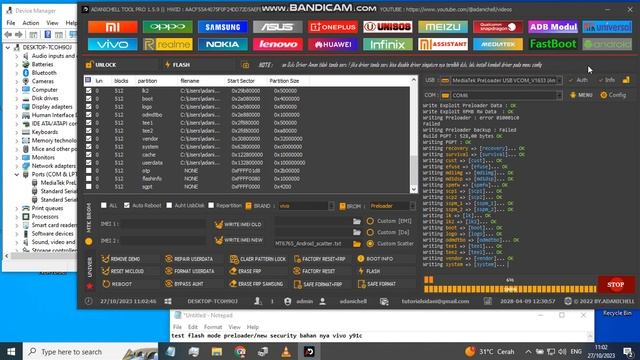
Task: Click the Device Manager horizontal scrollbar
Action: pos(41,256)
